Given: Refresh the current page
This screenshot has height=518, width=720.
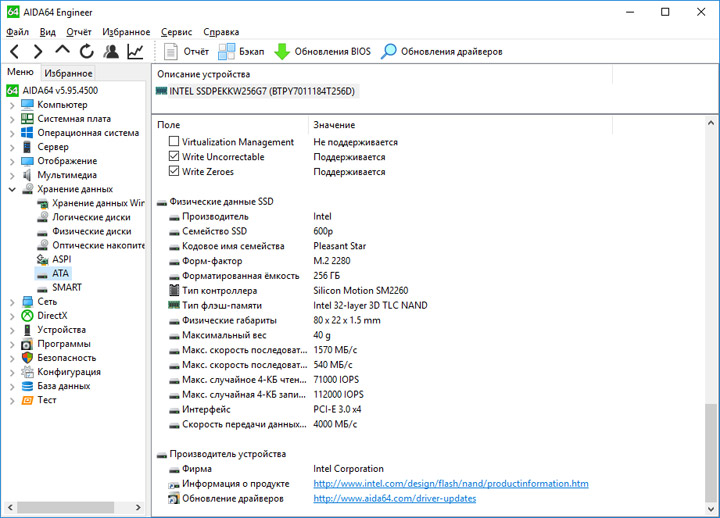Looking at the screenshot, I should (x=86, y=51).
